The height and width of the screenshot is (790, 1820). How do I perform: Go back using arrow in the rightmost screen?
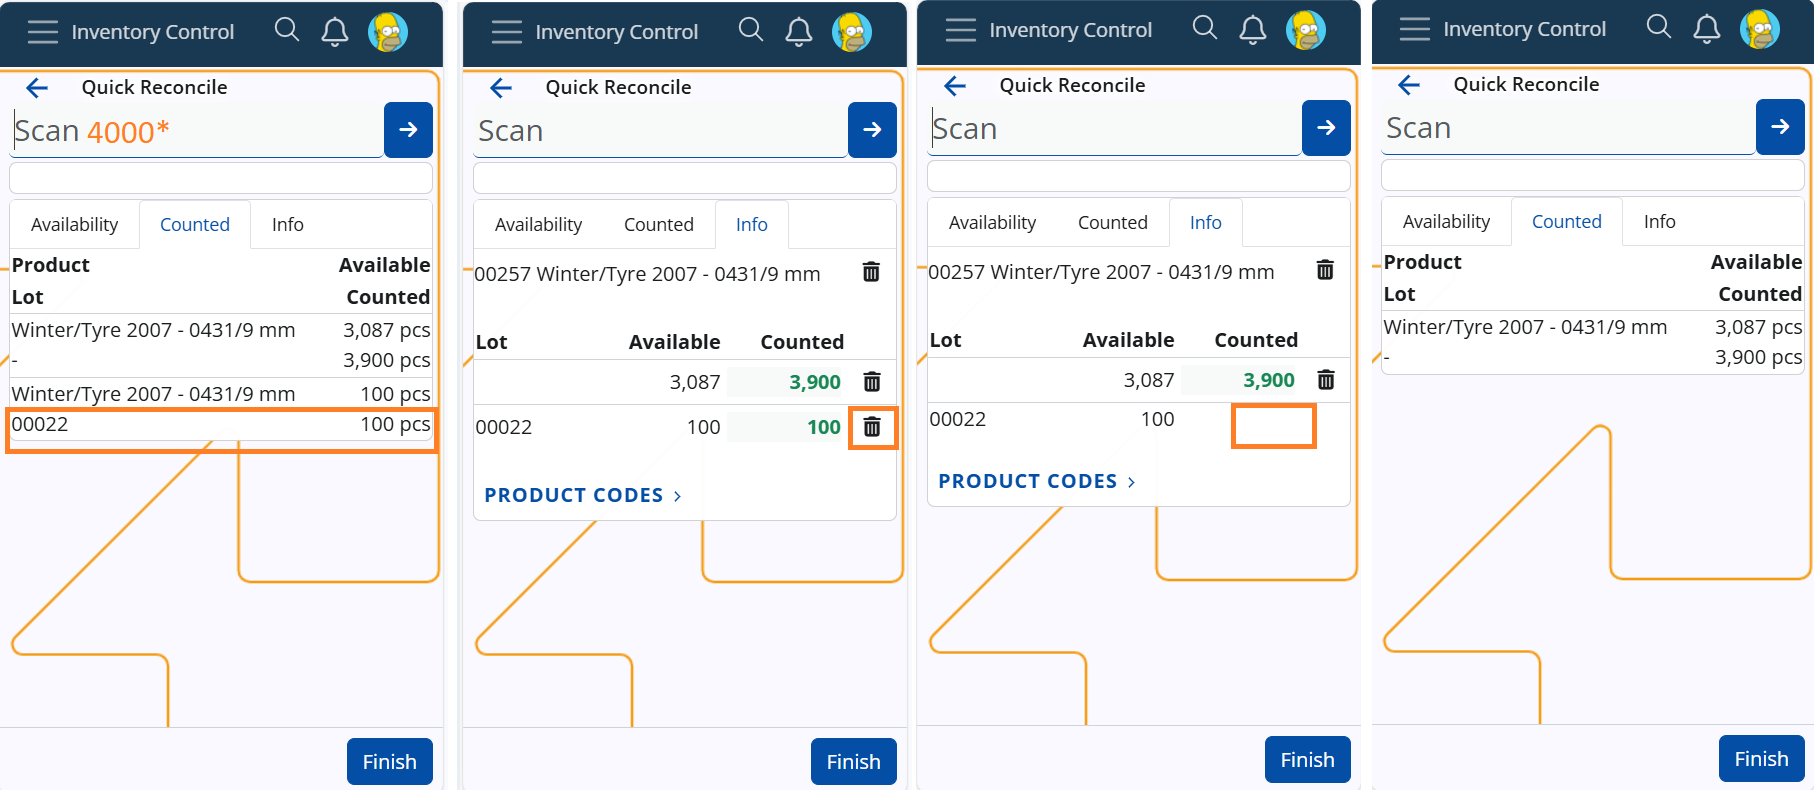point(1409,85)
